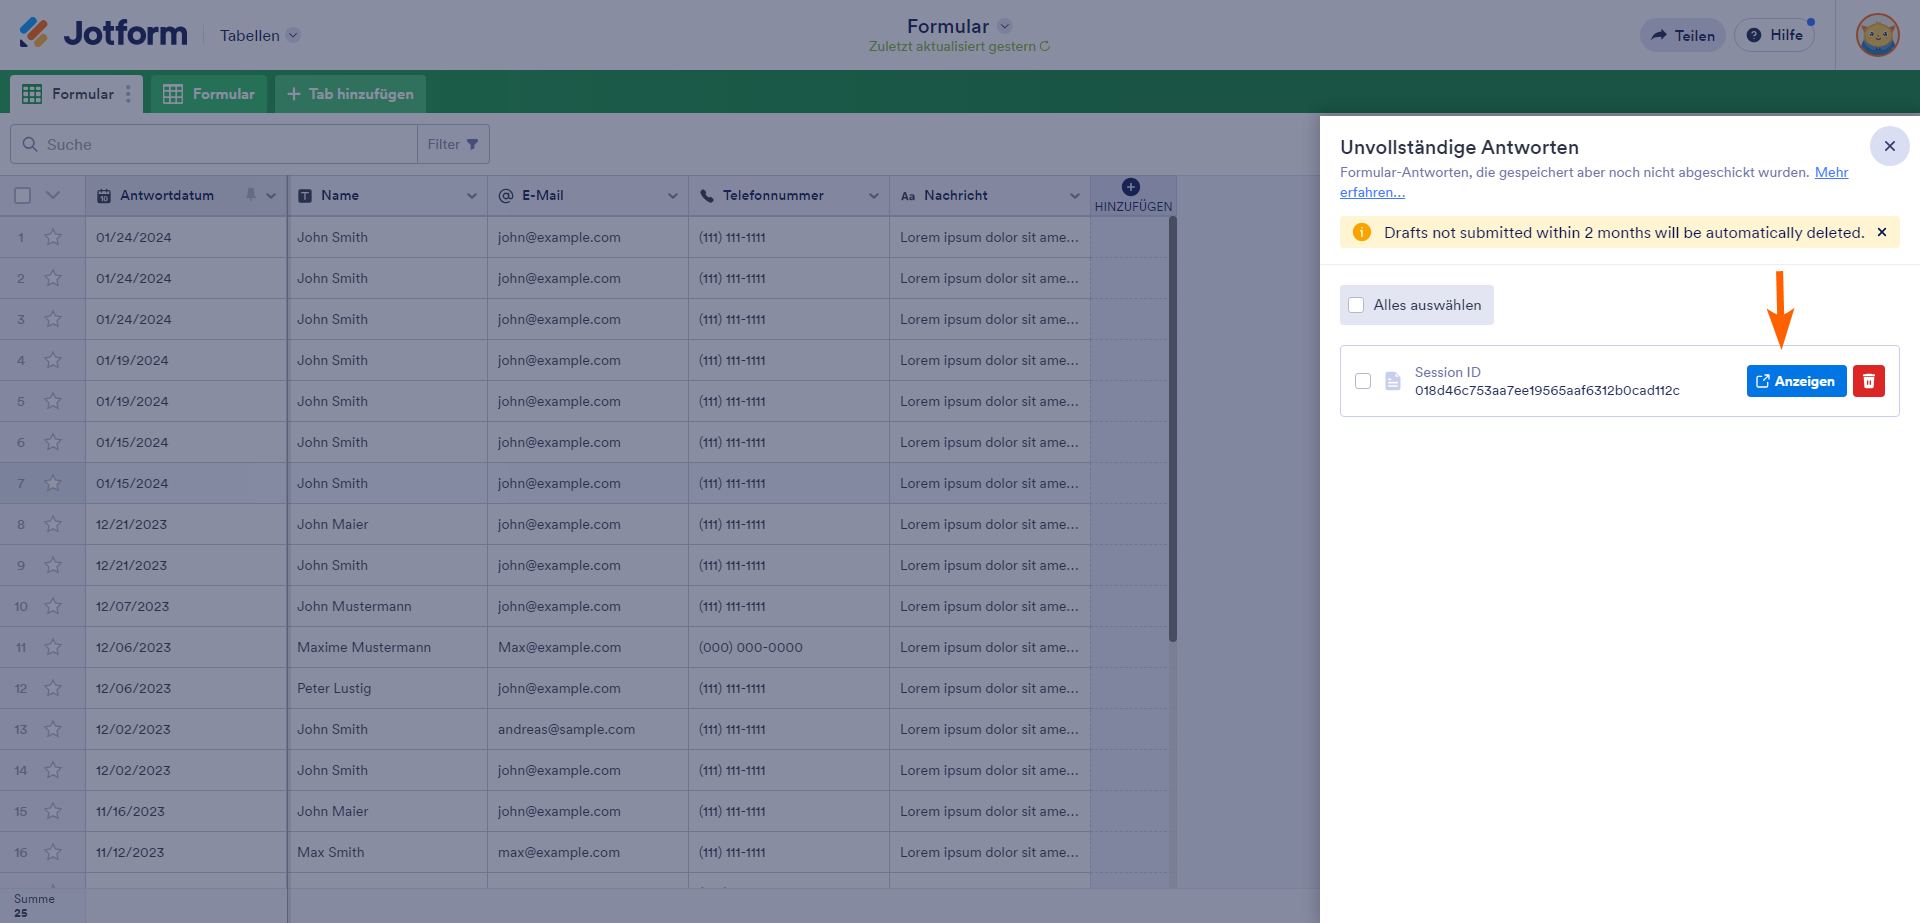Dismiss the drafts deletion warning
Screen dimensions: 1920x923
1881,232
